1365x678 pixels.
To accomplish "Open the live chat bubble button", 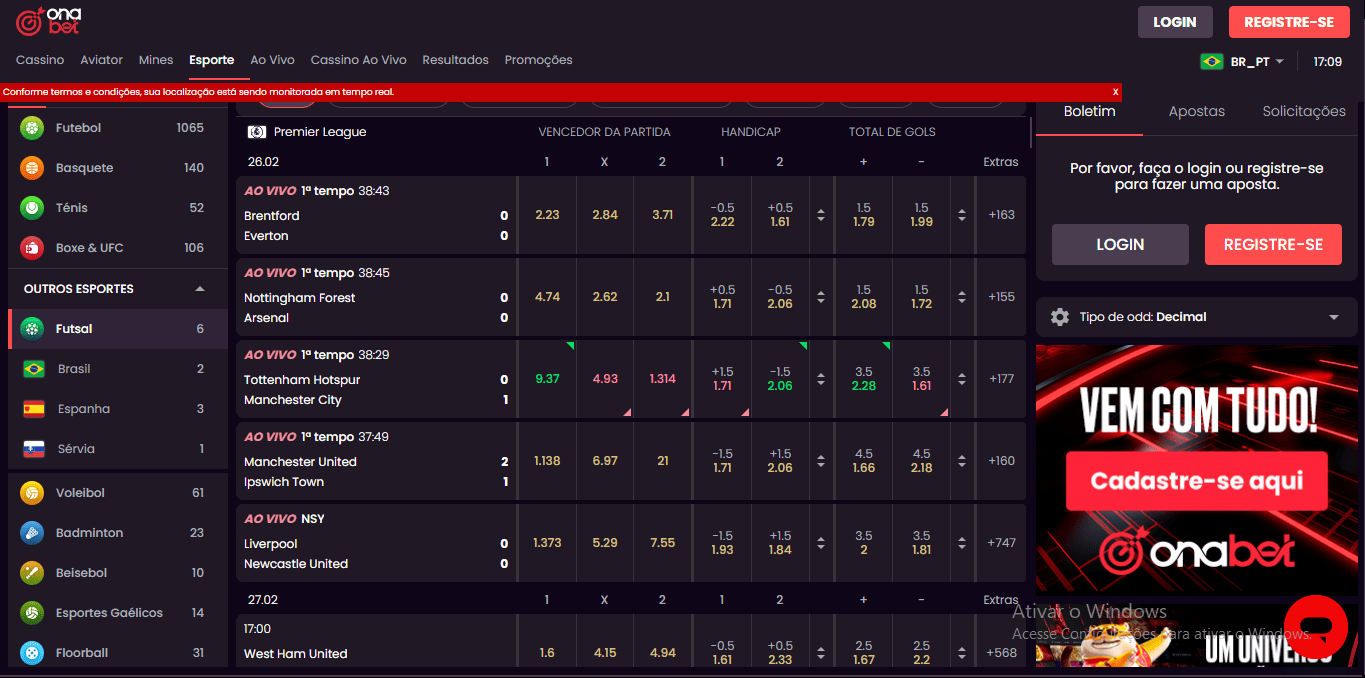I will point(1316,627).
